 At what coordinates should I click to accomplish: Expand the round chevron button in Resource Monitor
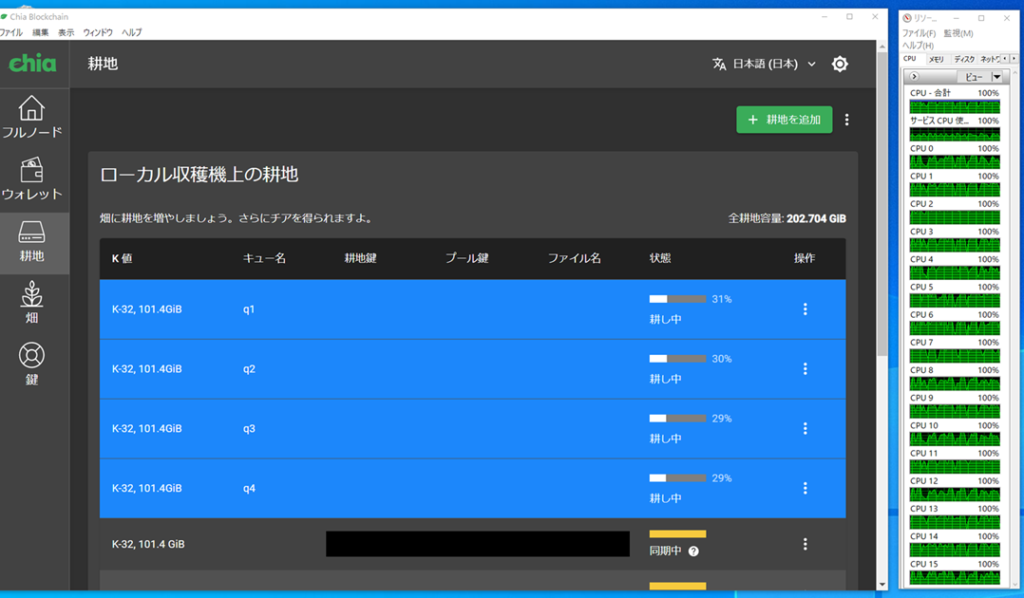(914, 77)
